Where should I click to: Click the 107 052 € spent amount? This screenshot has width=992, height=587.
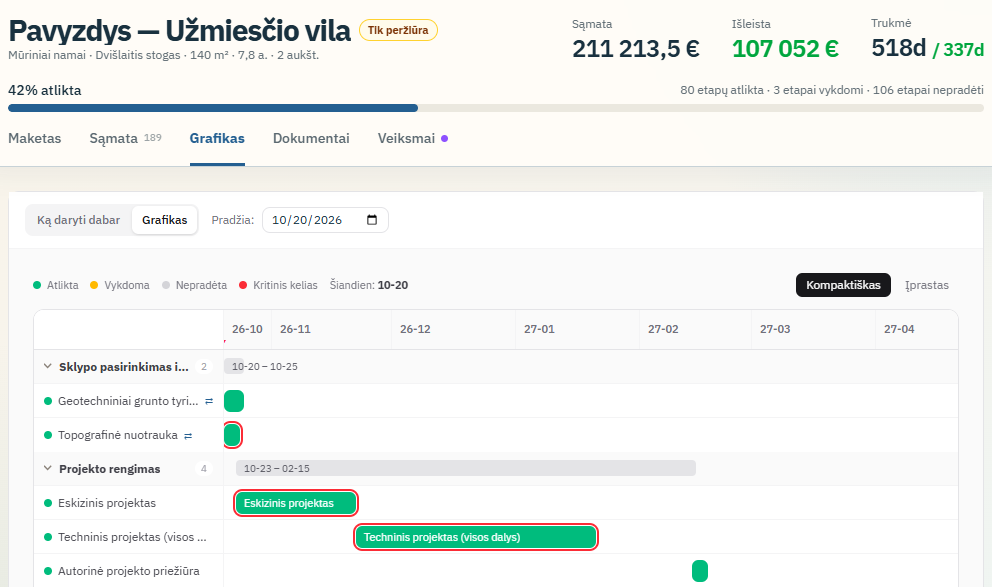pyautogui.click(x=785, y=49)
